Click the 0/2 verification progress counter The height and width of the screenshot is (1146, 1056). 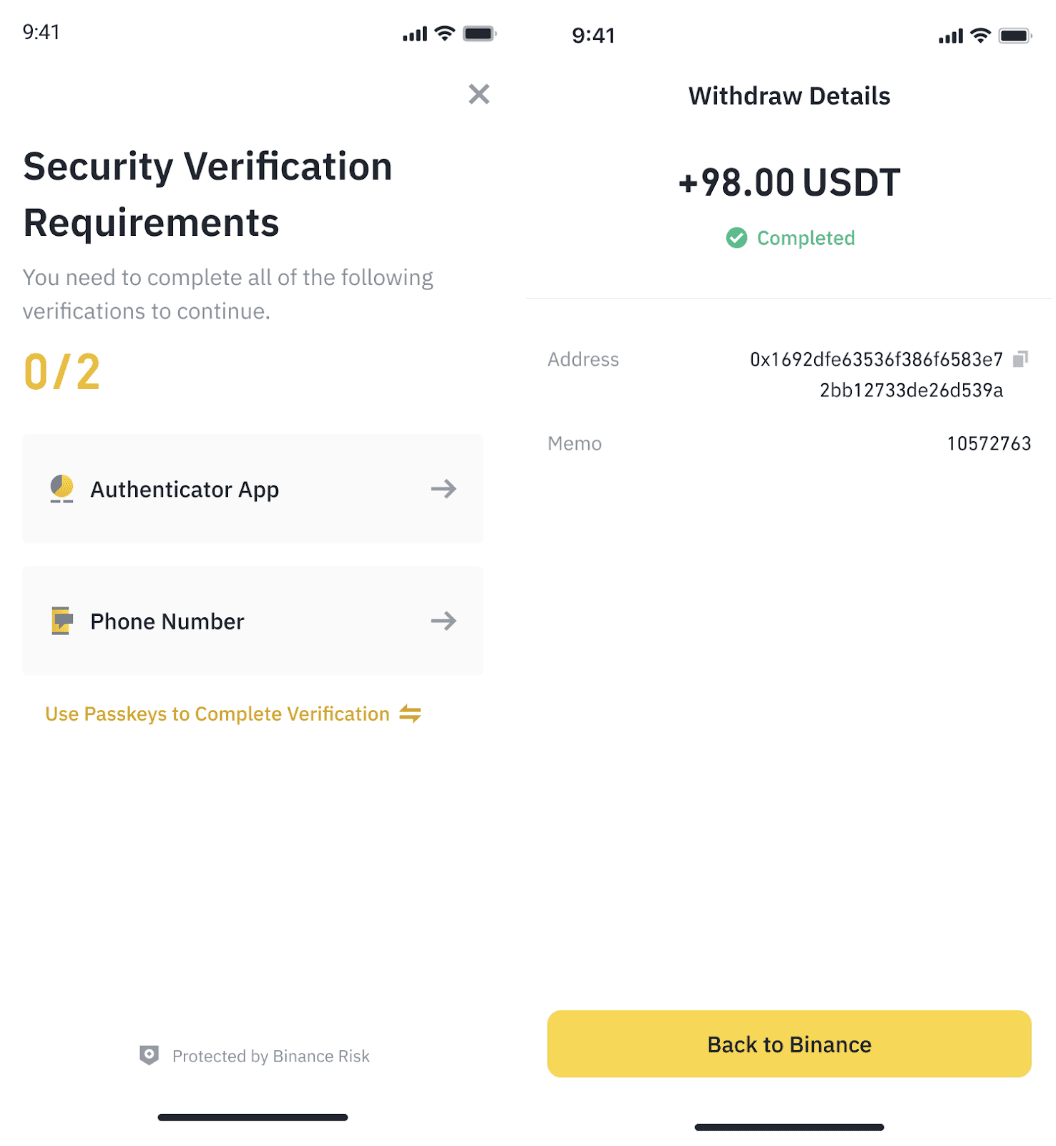coord(62,372)
